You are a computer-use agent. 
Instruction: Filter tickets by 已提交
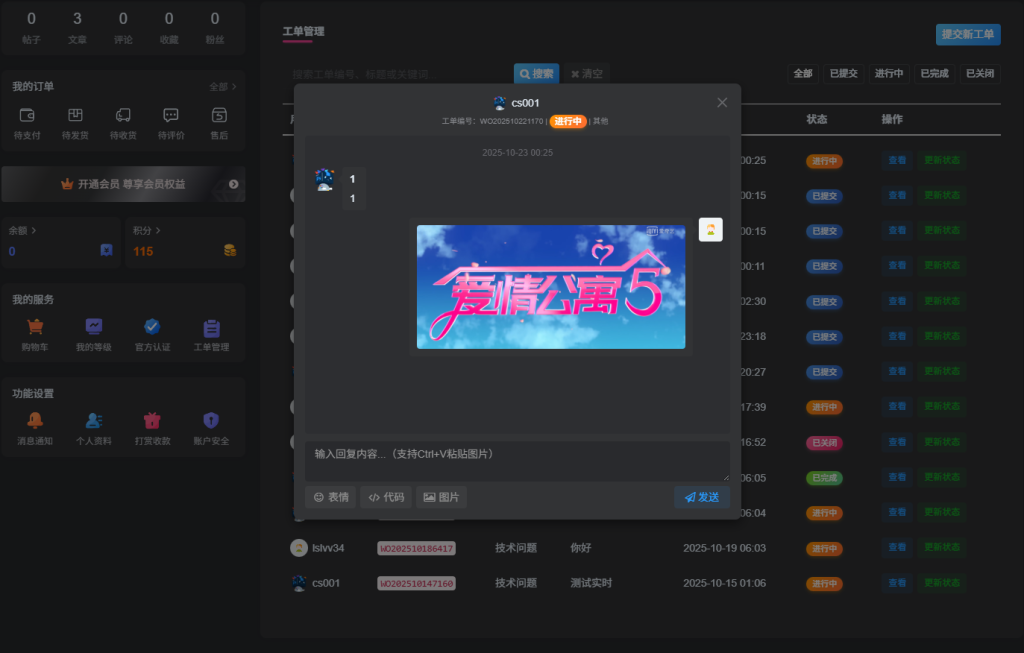tap(843, 74)
